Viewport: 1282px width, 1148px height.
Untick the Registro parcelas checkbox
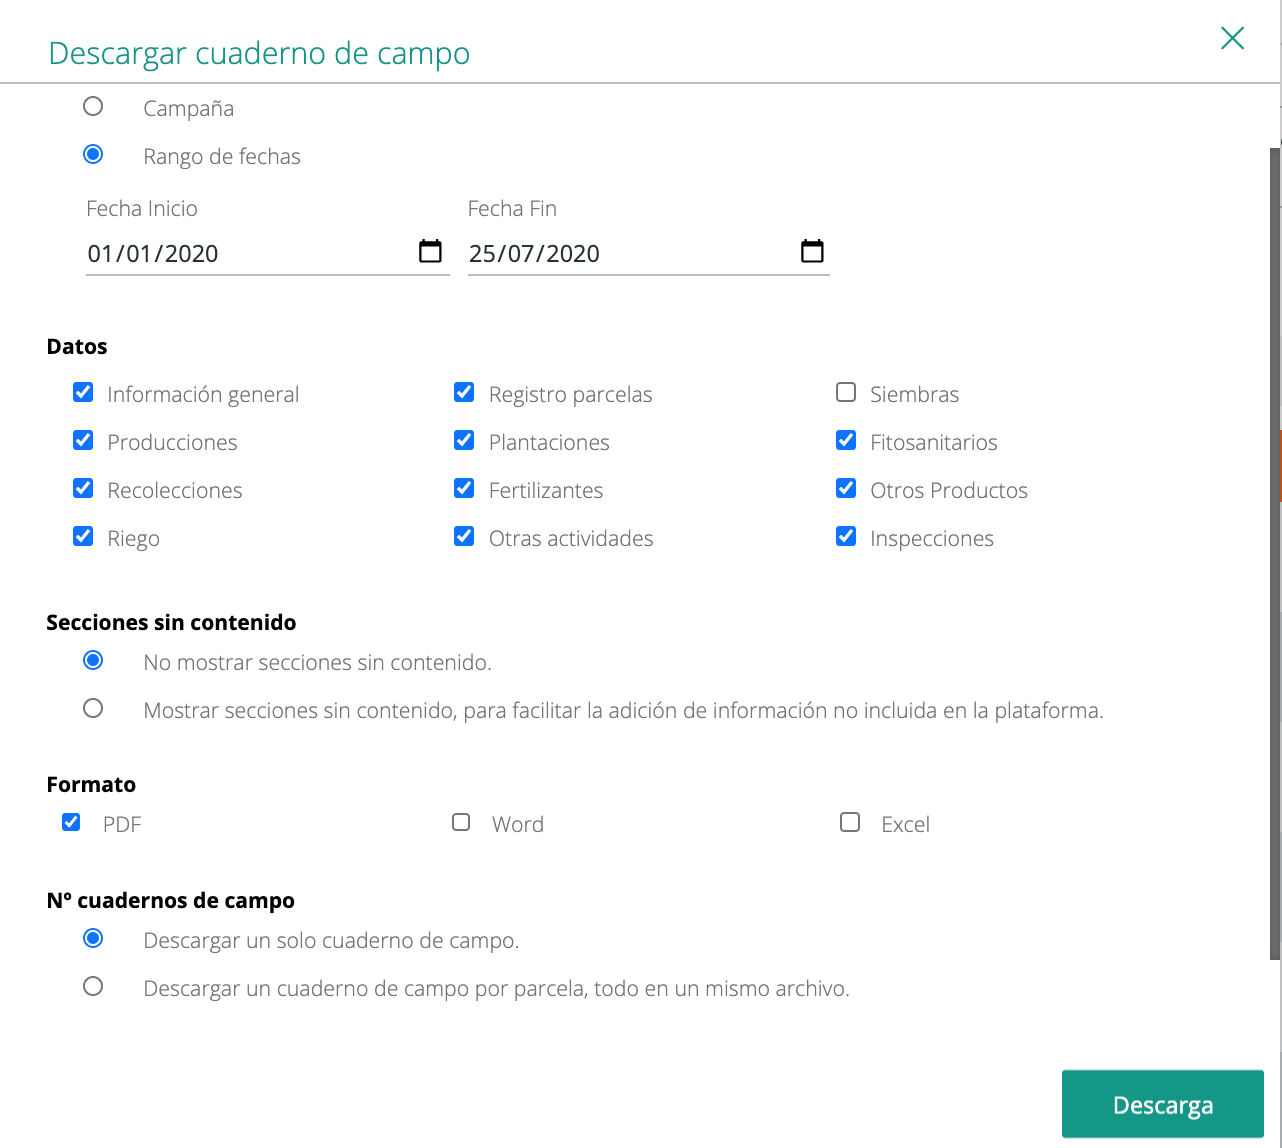pyautogui.click(x=464, y=392)
